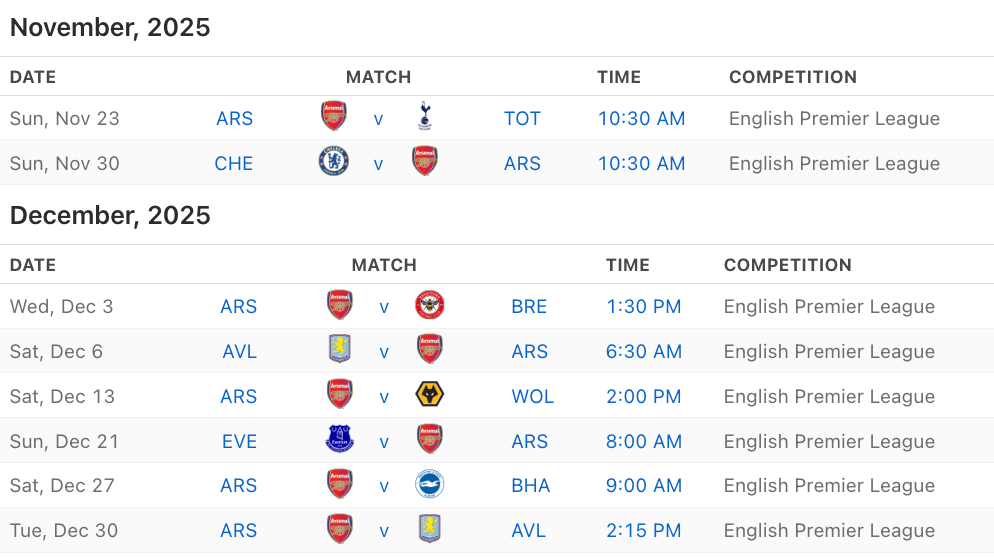Open the BRE team link
994x558 pixels.
tap(529, 307)
